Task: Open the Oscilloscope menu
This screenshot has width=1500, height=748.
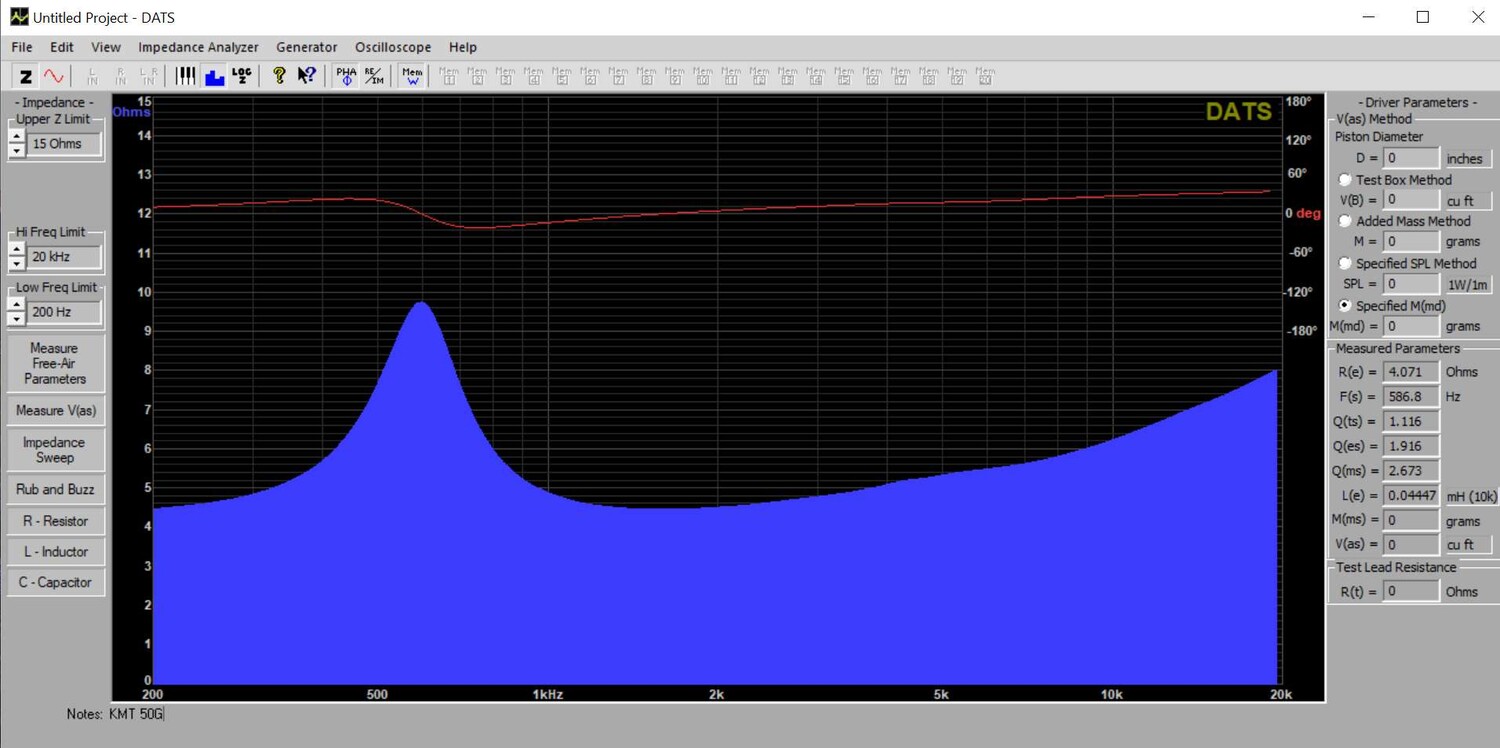Action: pyautogui.click(x=392, y=47)
